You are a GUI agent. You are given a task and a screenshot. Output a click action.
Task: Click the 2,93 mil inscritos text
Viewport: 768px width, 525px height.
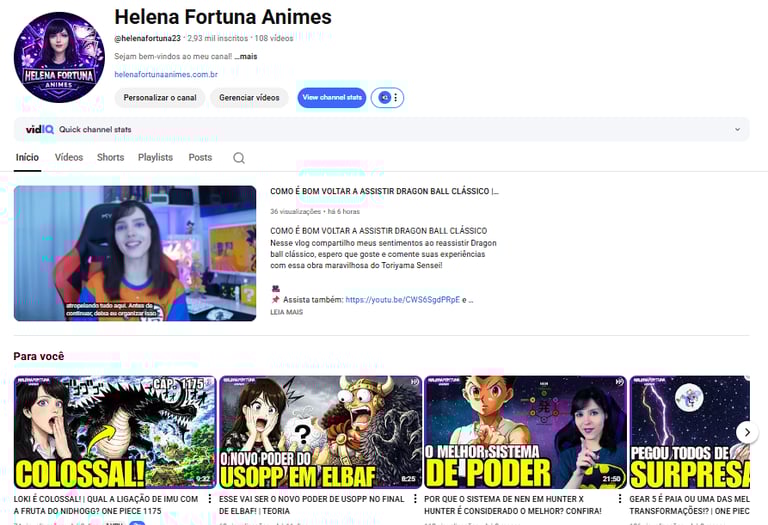(217, 38)
